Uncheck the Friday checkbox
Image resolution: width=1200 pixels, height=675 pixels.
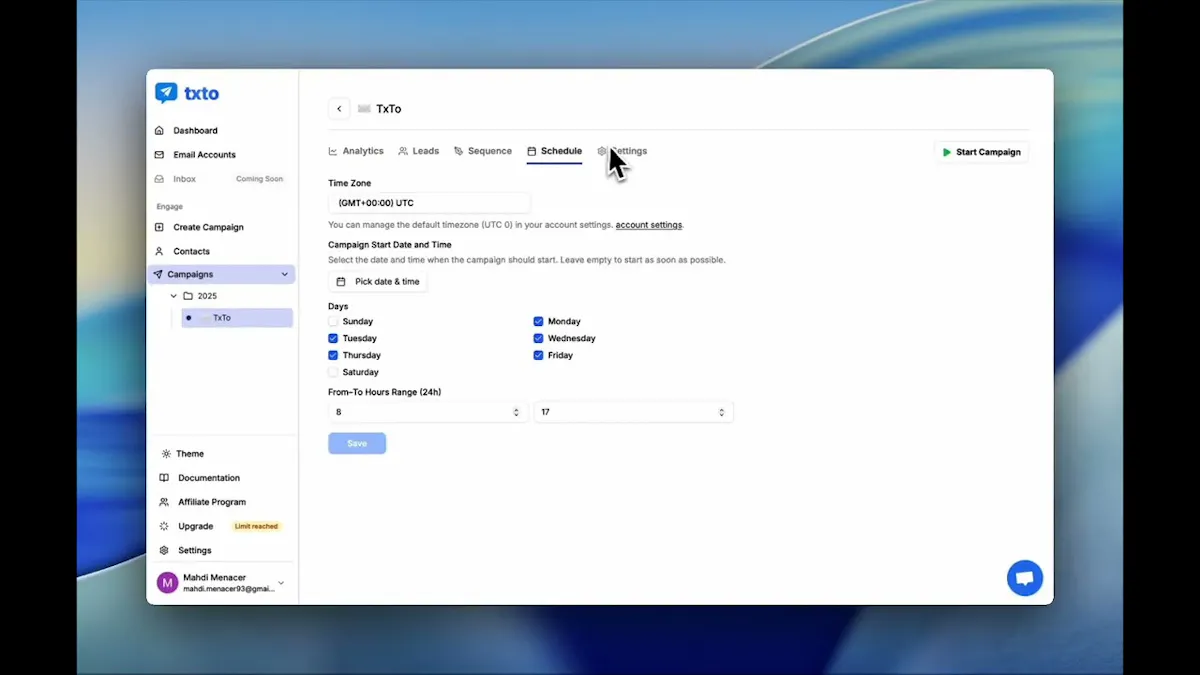coord(538,355)
